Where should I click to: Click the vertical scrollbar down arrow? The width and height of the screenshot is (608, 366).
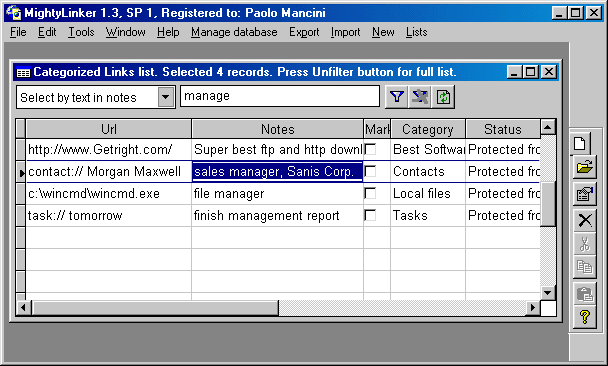coord(548,293)
